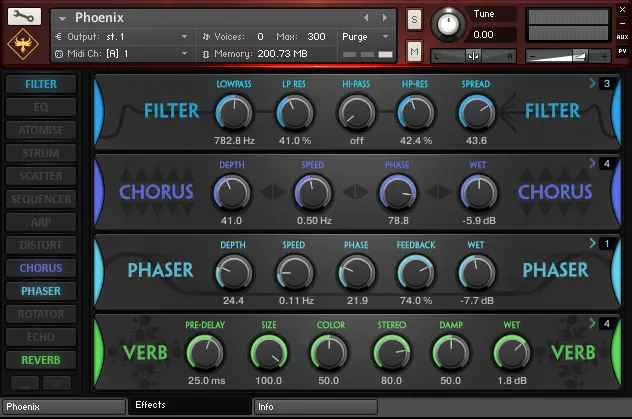Click the Chorus row arrow near 4
632x419 pixels.
(x=592, y=163)
